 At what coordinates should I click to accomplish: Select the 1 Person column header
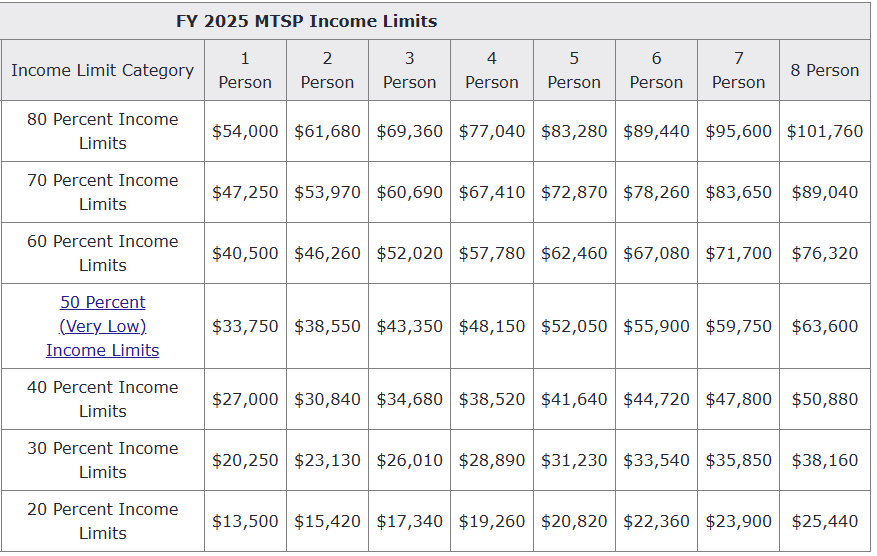coord(245,70)
